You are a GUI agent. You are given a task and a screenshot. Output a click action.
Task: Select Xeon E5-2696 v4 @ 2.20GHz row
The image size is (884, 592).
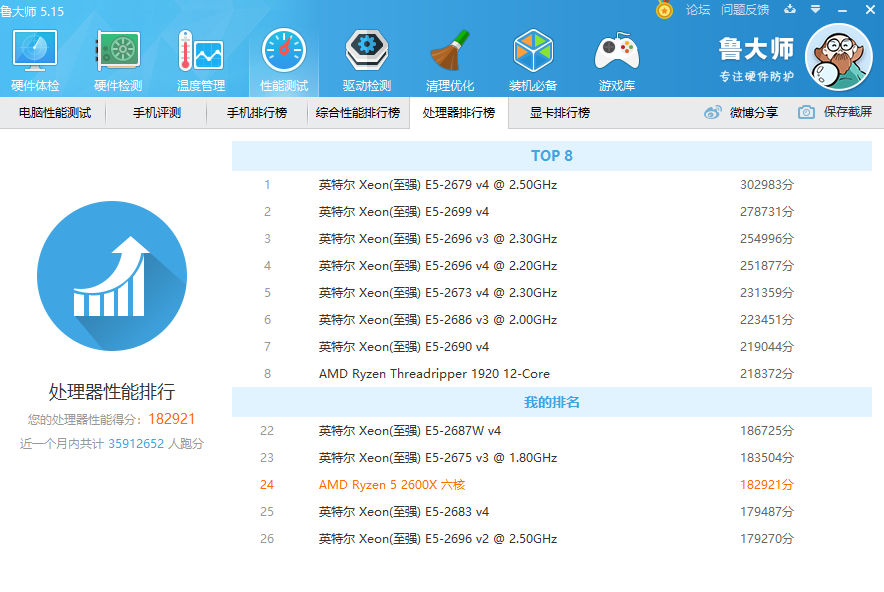tap(551, 266)
